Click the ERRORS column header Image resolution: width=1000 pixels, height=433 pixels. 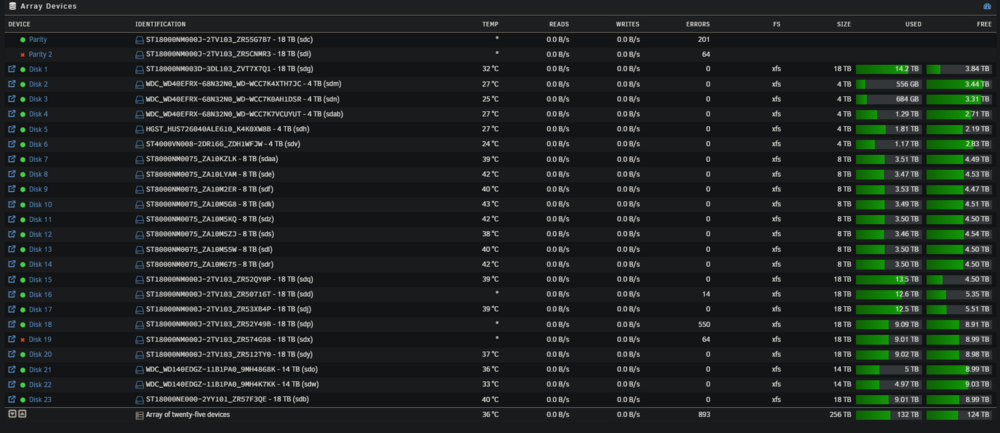(x=698, y=24)
